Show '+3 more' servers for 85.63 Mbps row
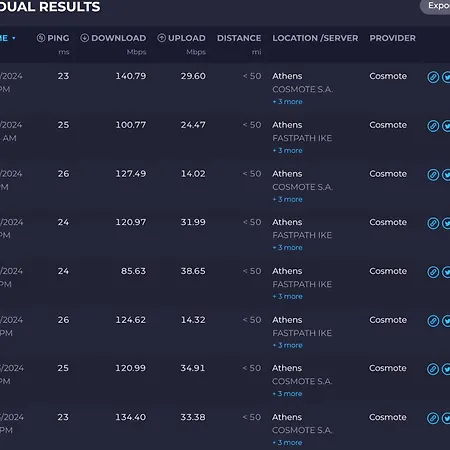 coord(287,296)
